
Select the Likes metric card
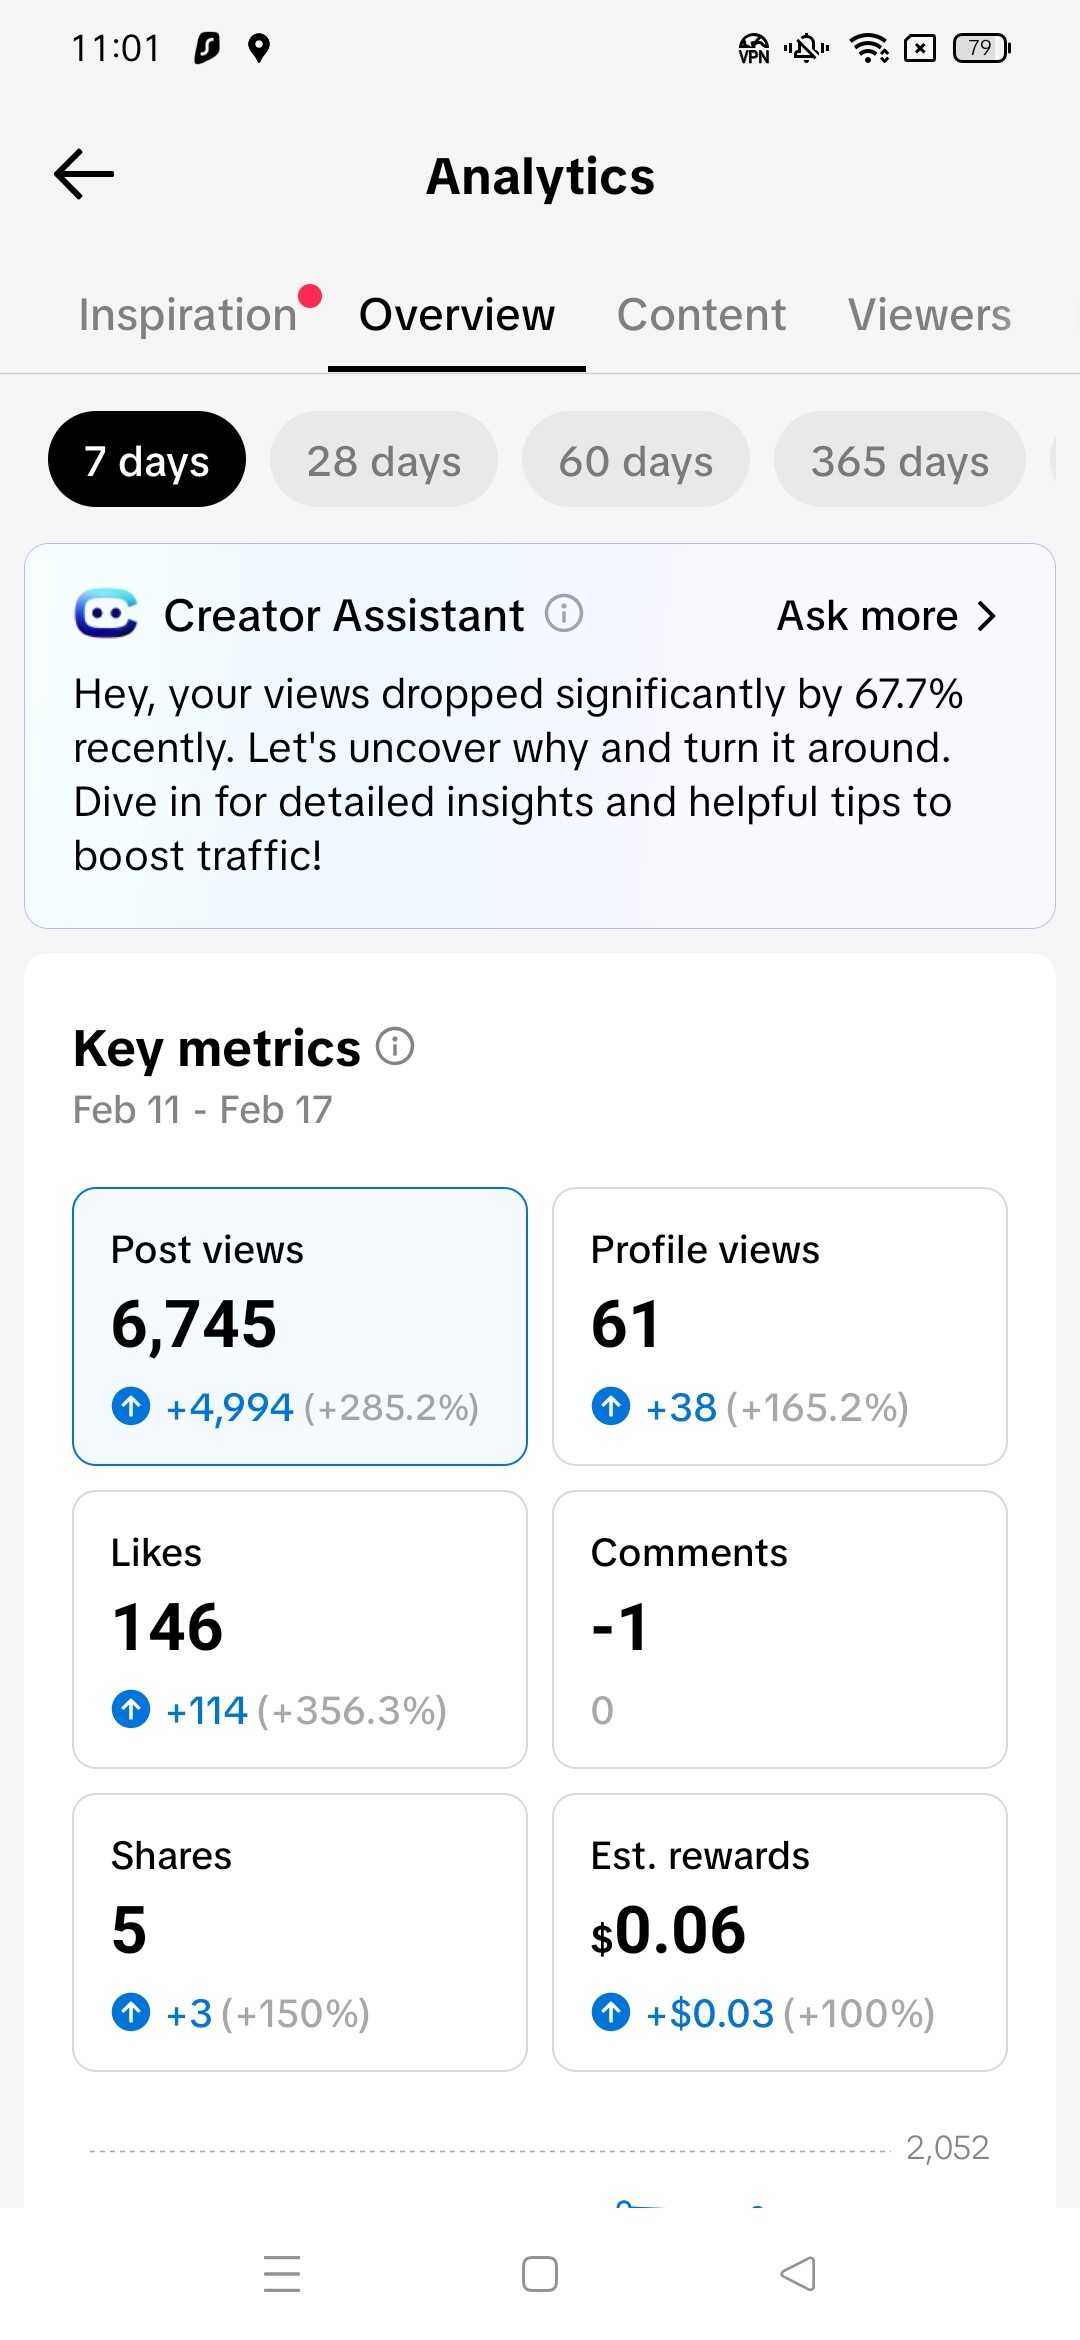[x=300, y=1629]
